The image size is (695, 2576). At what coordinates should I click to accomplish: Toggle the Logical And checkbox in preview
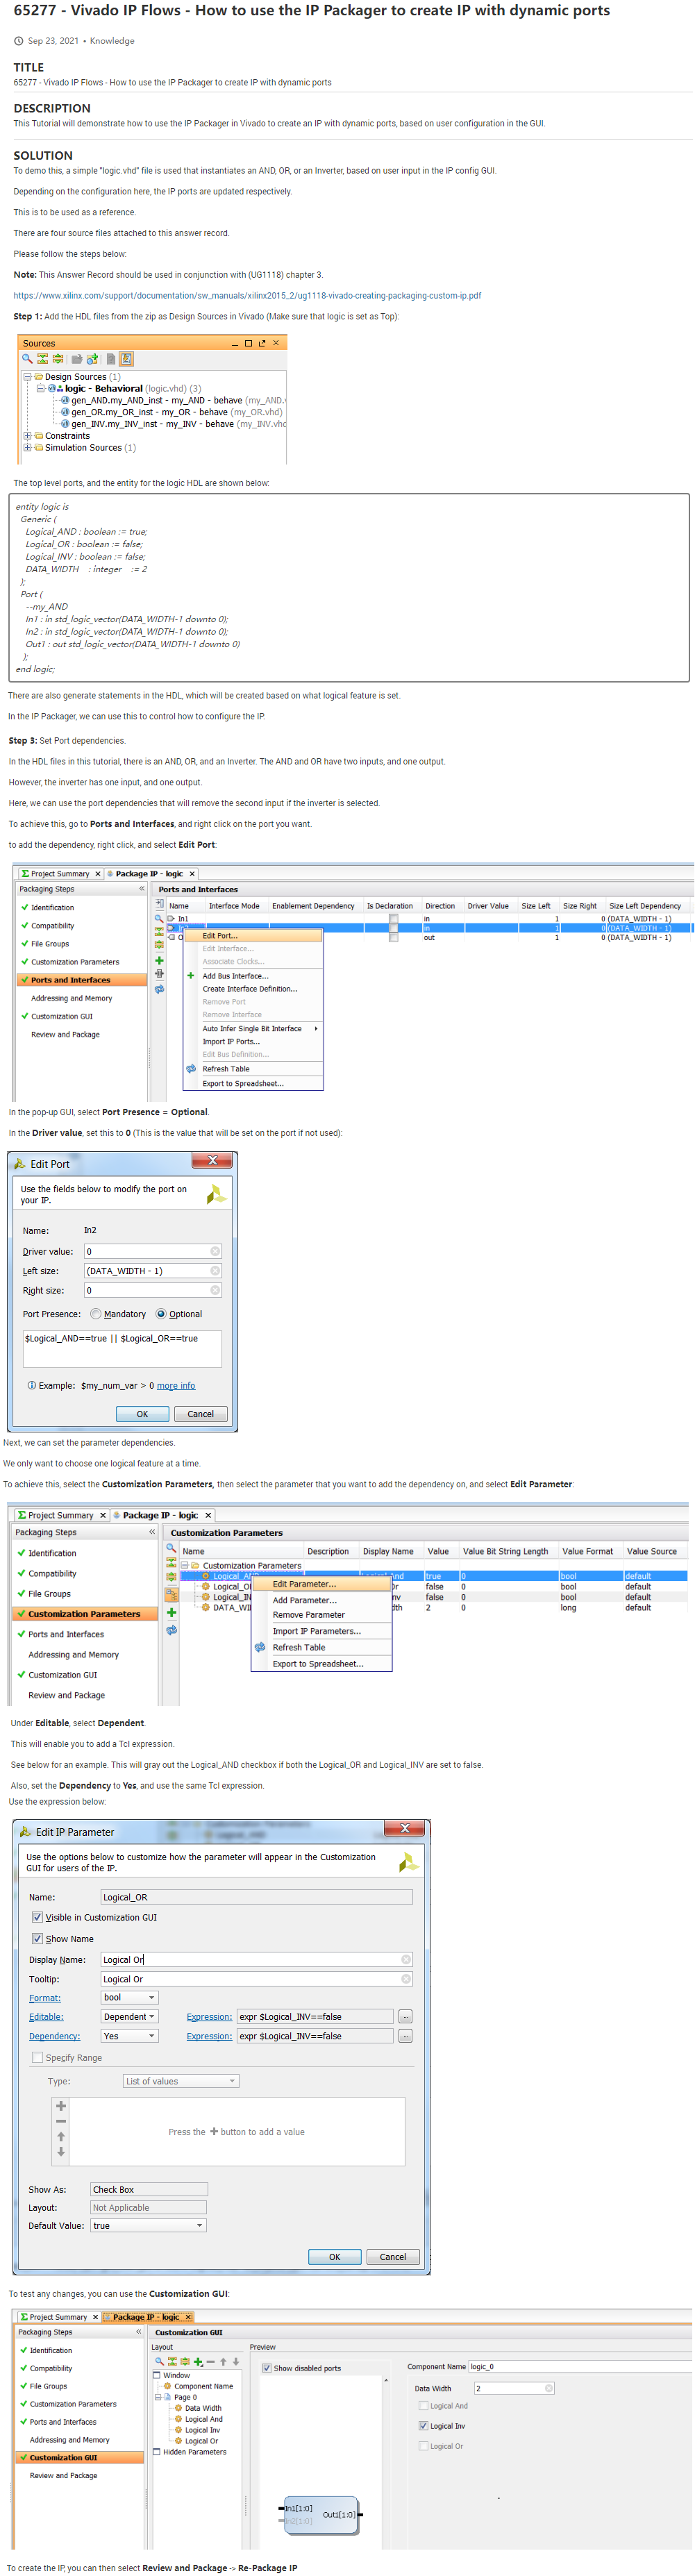423,2406
